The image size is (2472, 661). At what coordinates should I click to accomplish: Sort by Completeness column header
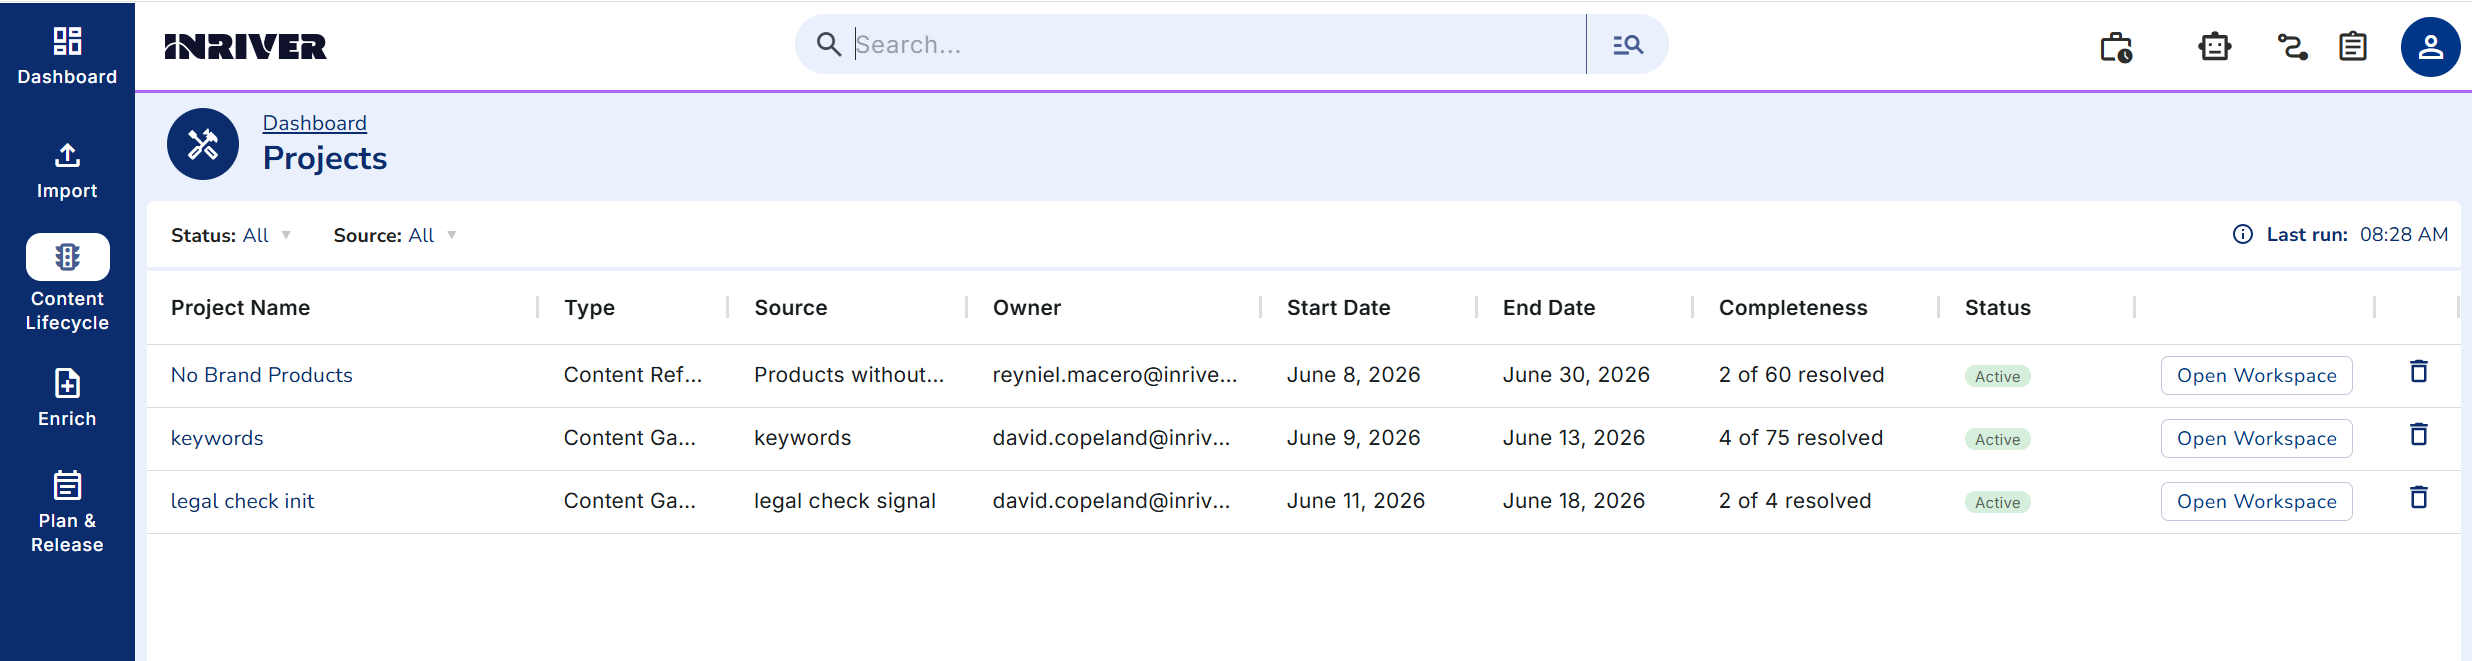click(1793, 308)
